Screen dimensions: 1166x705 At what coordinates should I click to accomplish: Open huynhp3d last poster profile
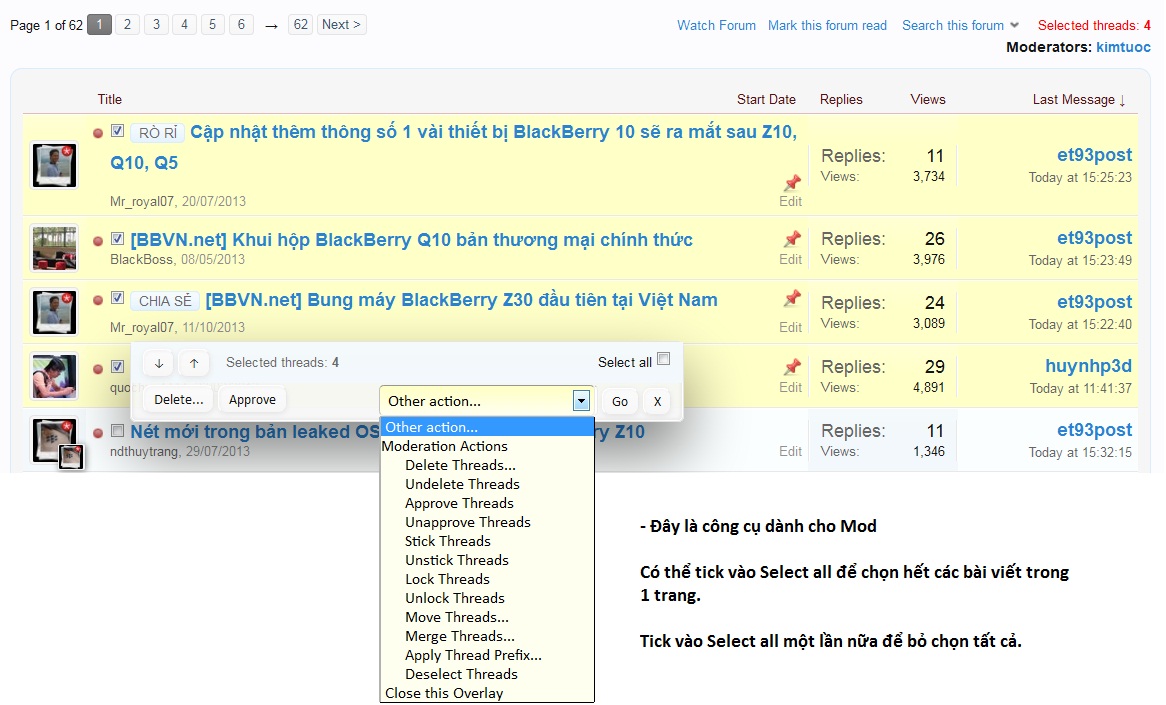pyautogui.click(x=1088, y=366)
